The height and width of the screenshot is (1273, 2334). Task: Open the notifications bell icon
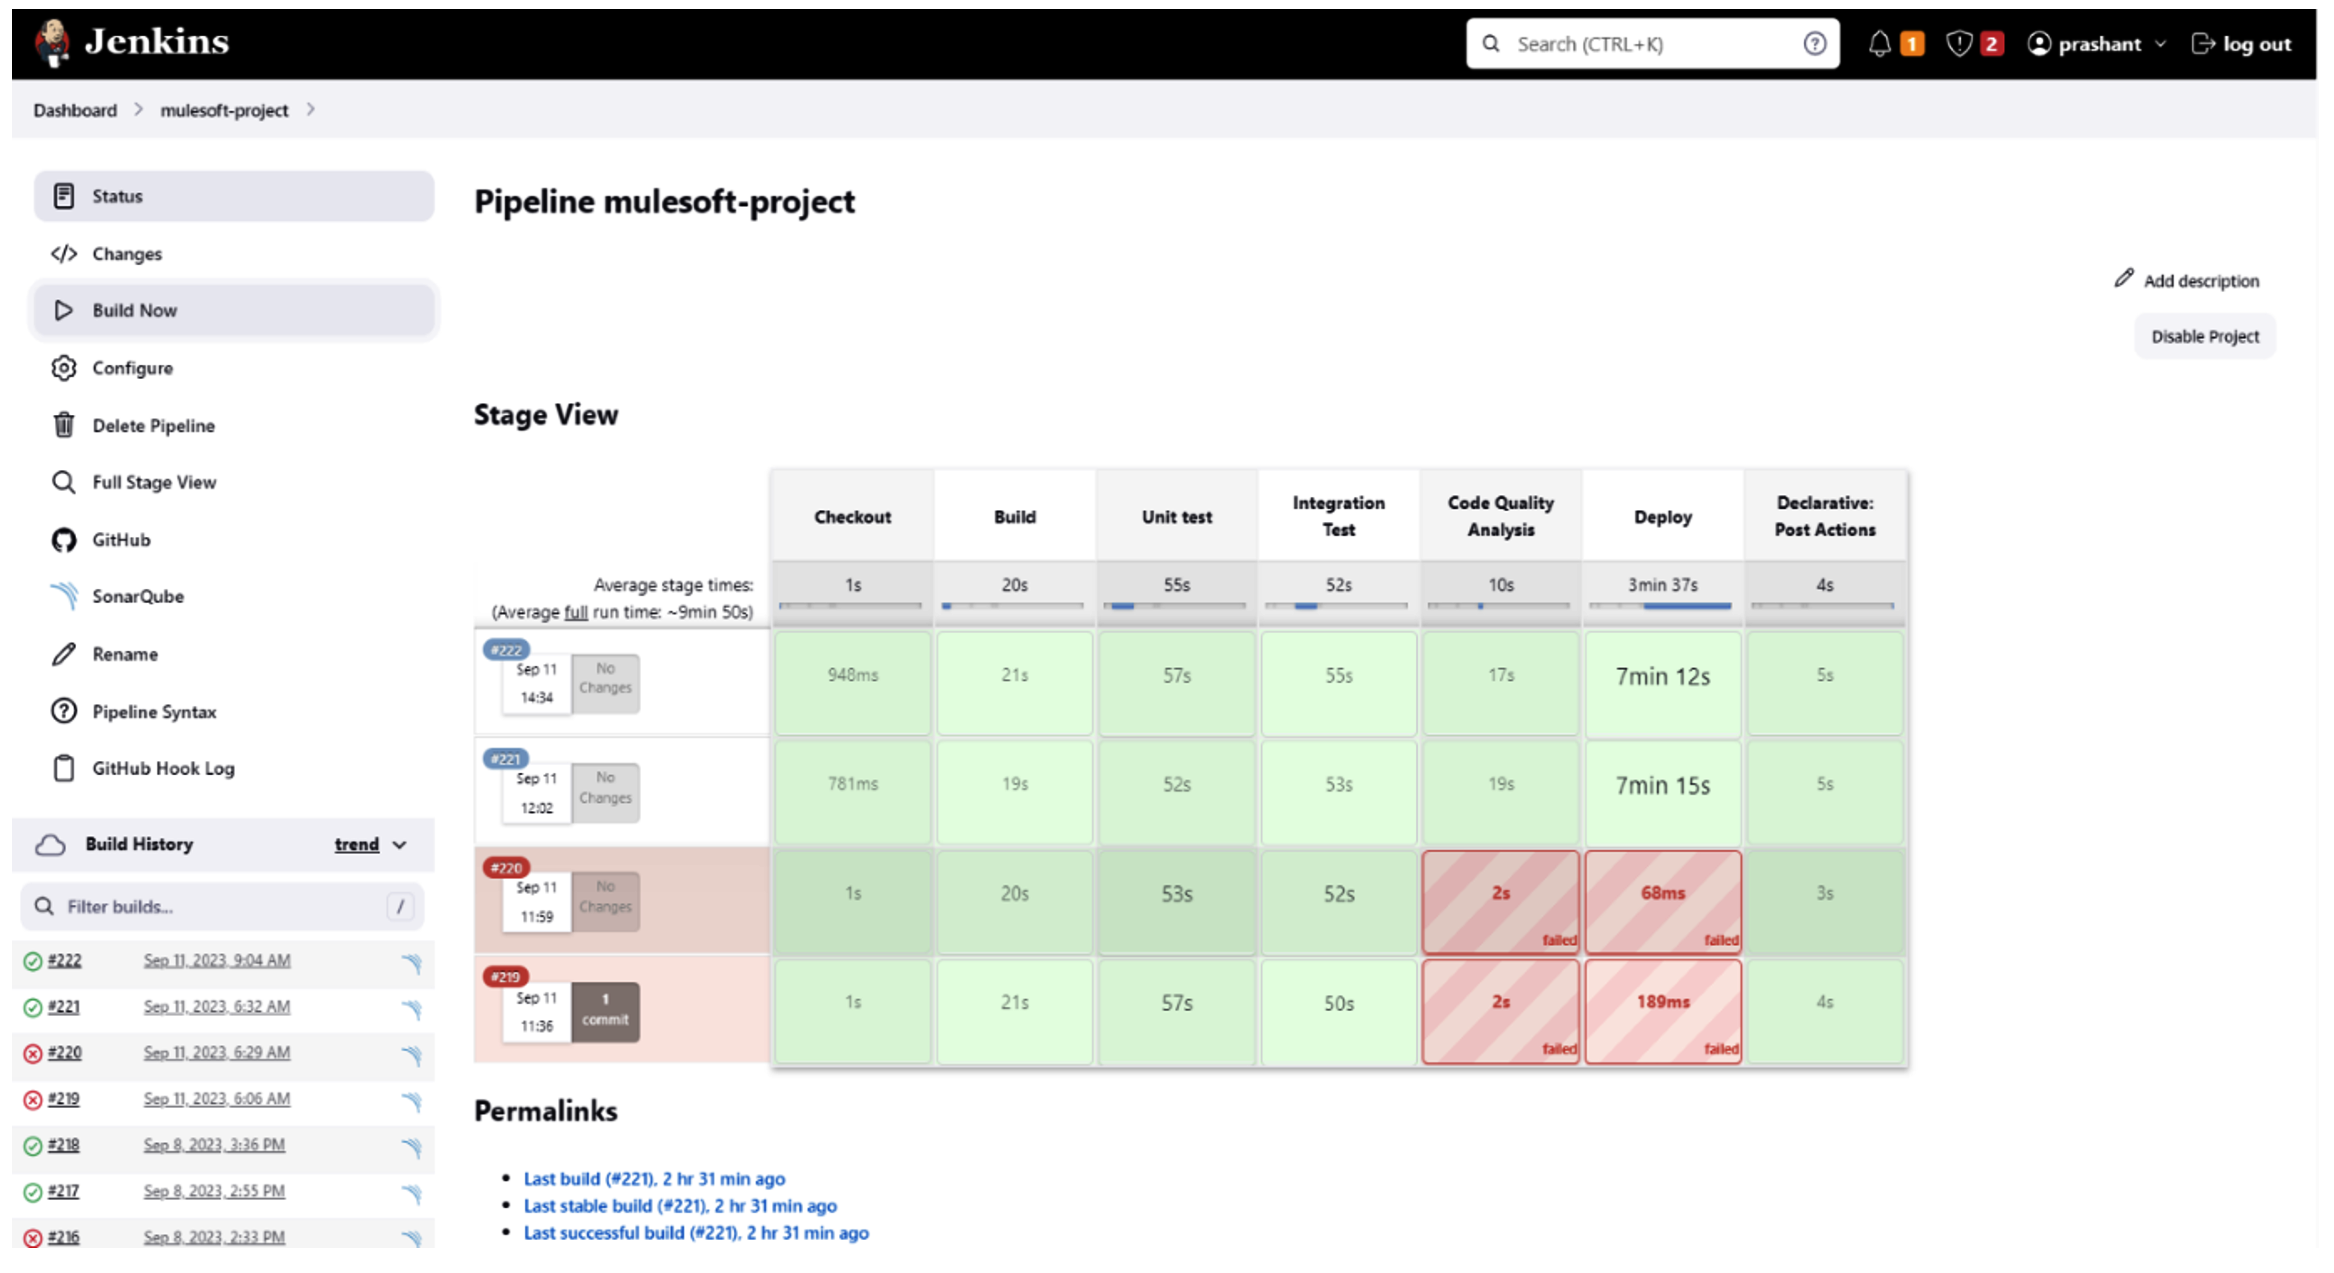[x=1879, y=44]
